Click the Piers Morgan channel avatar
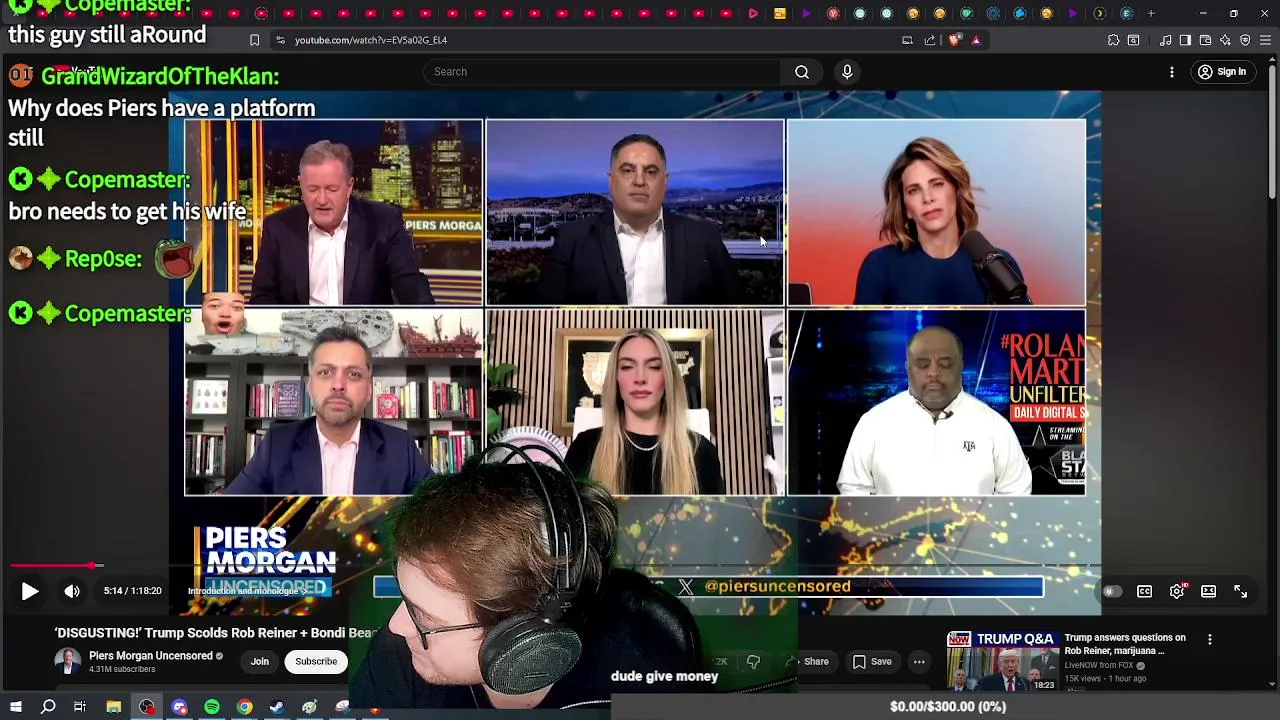Image resolution: width=1280 pixels, height=720 pixels. click(x=67, y=662)
